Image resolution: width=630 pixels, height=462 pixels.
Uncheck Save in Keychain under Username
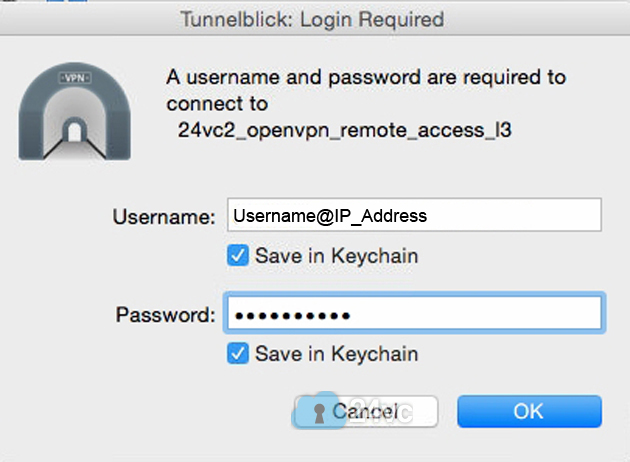tap(237, 256)
